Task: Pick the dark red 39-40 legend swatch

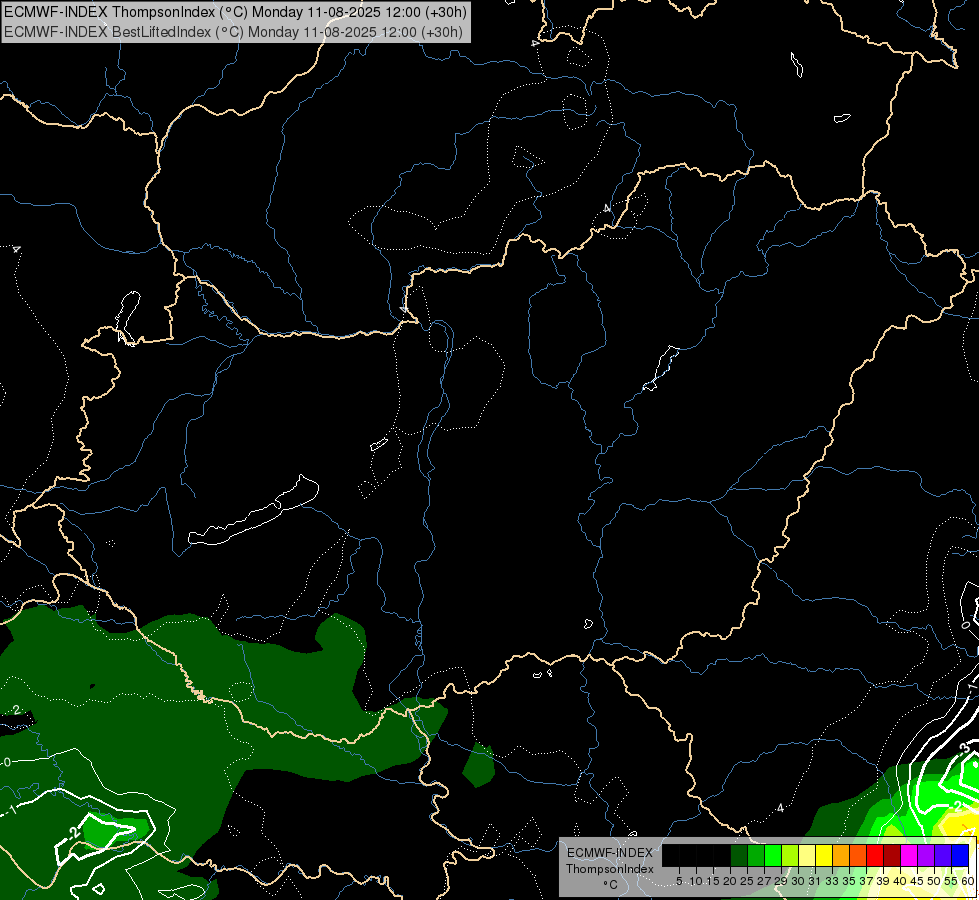Action: [892, 855]
